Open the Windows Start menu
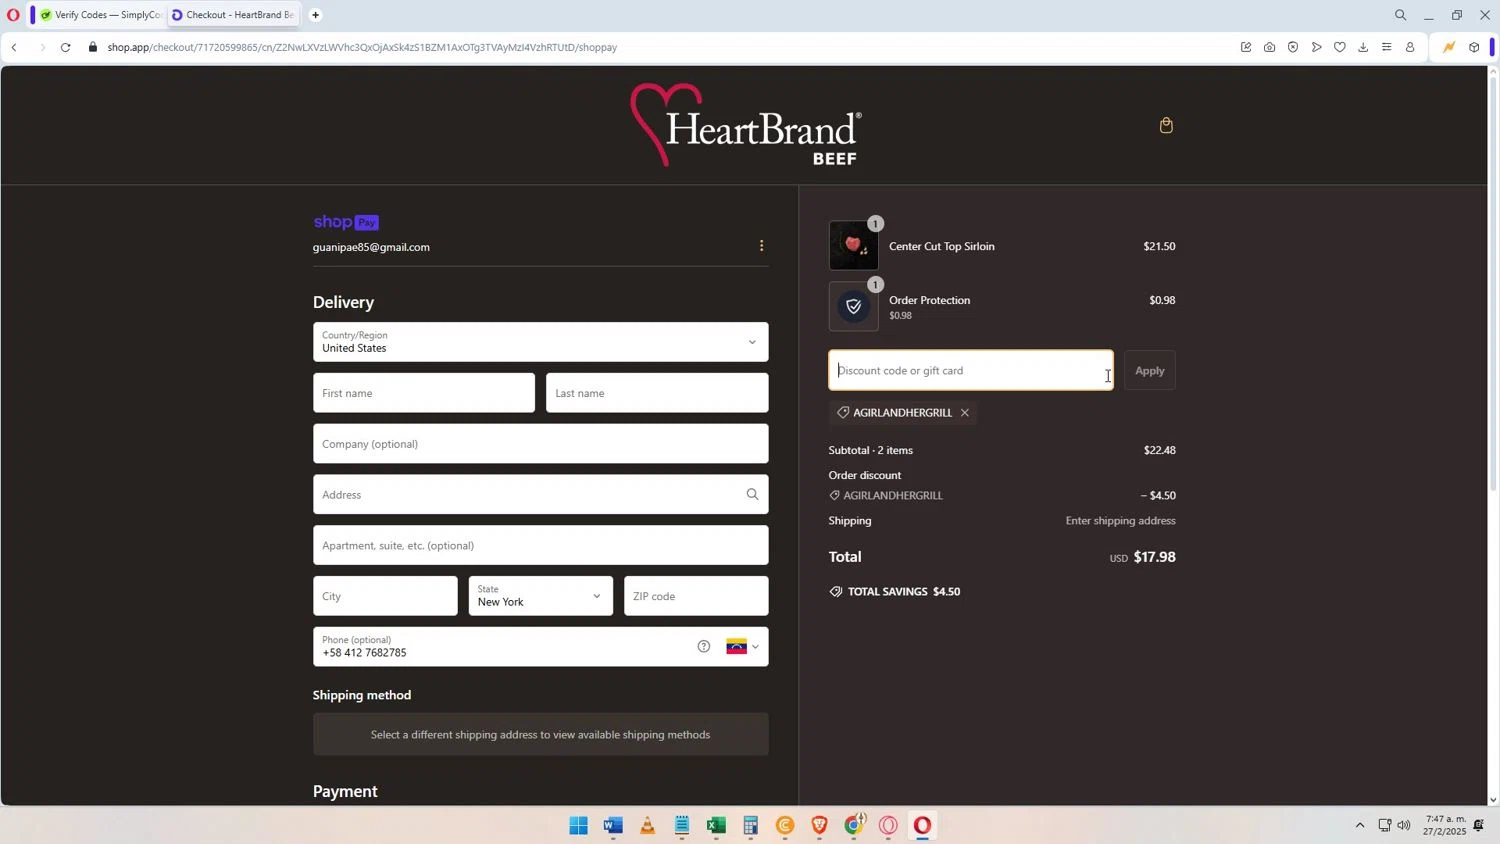Viewport: 1500px width, 844px height. 579,825
